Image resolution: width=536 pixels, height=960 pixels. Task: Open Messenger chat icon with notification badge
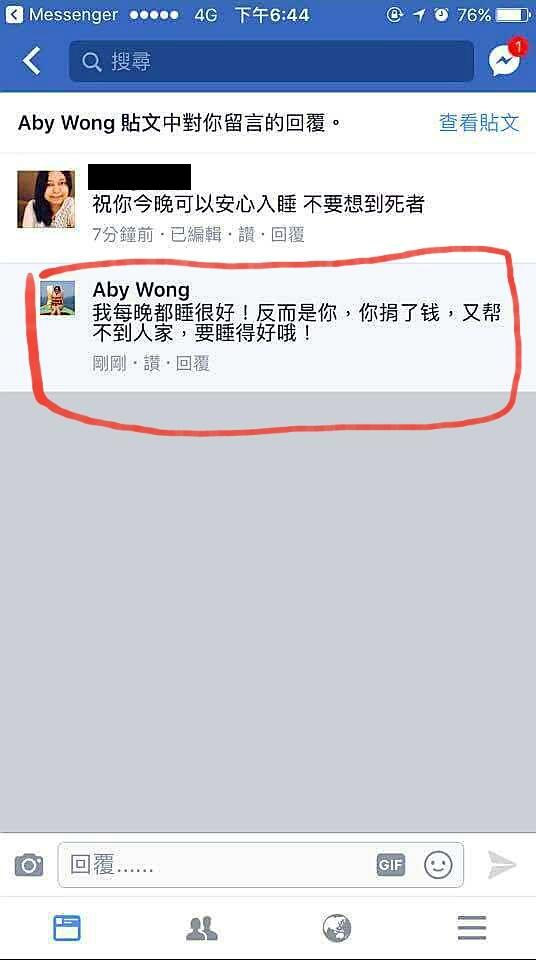coord(507,59)
